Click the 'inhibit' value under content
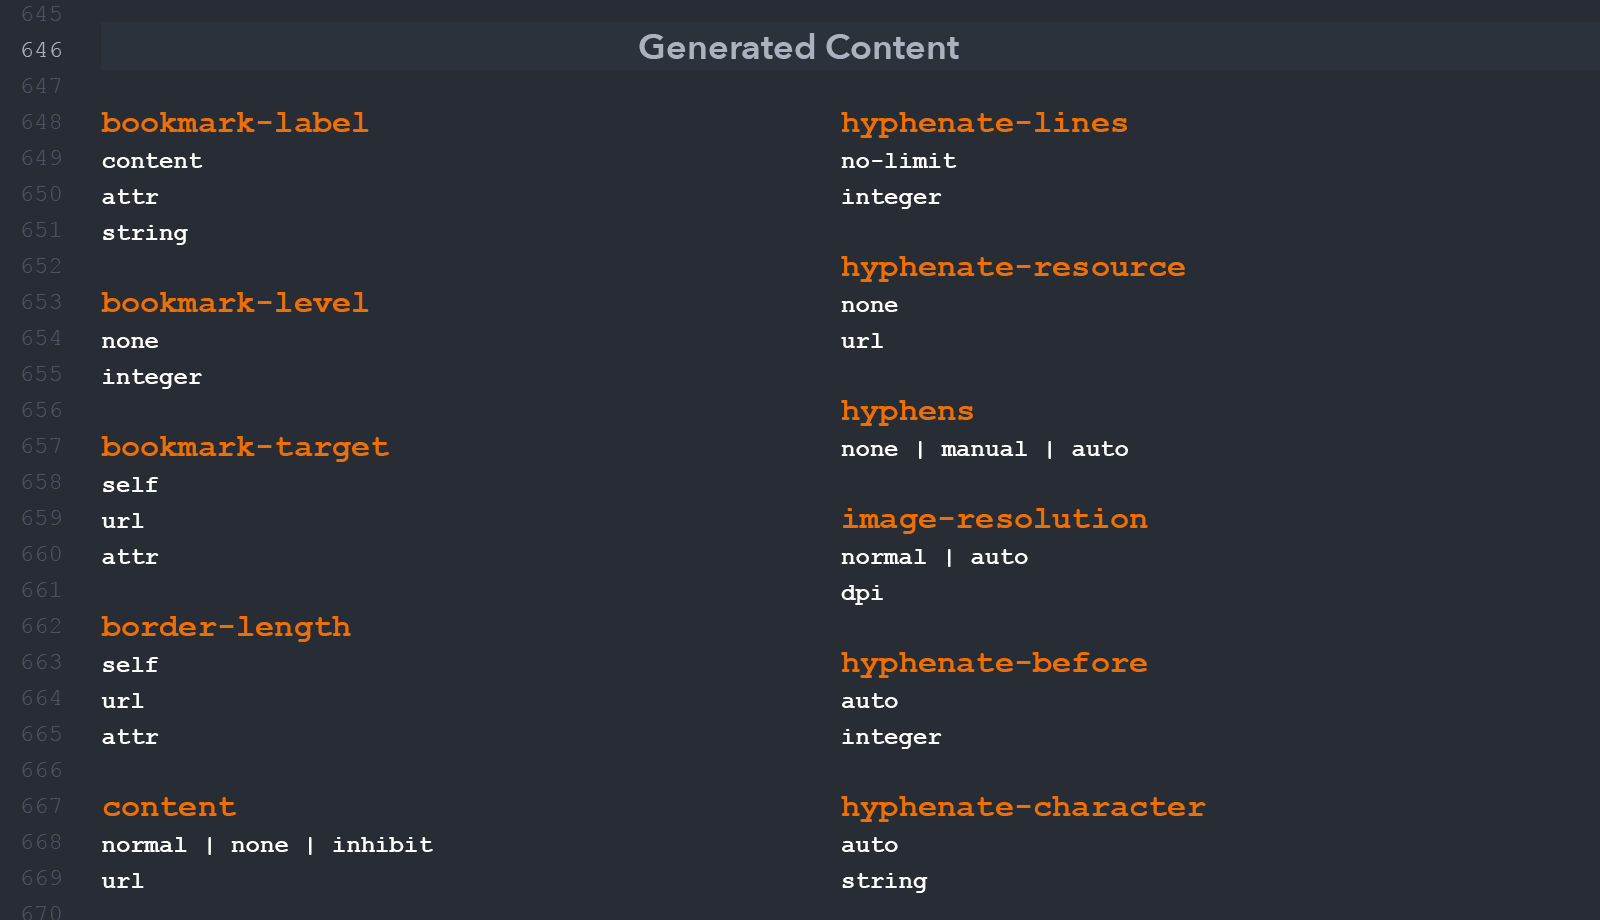Viewport: 1600px width, 920px height. tap(383, 845)
